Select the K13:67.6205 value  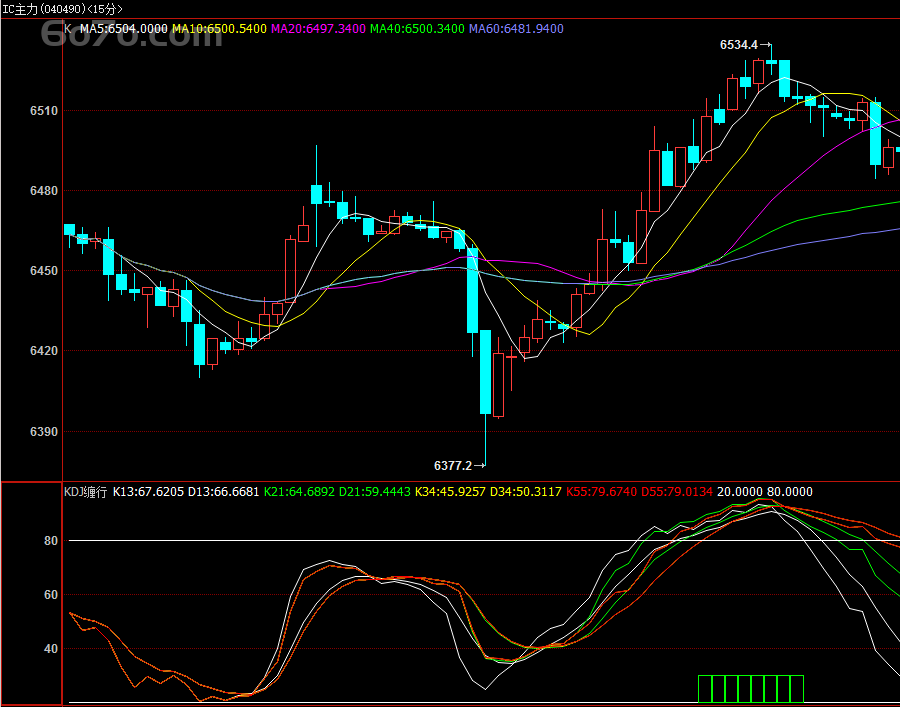148,492
